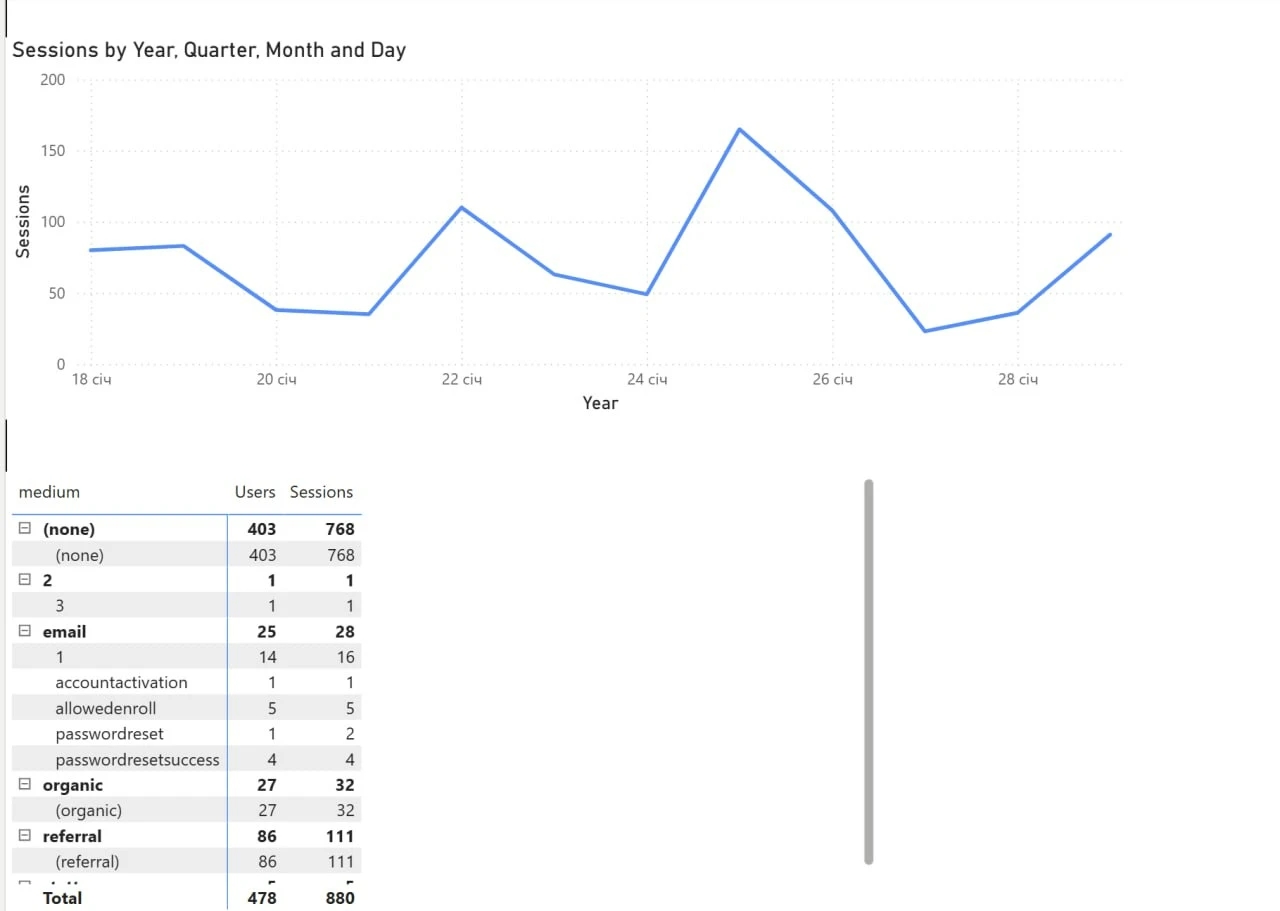Collapse the organic medium group

(26, 785)
